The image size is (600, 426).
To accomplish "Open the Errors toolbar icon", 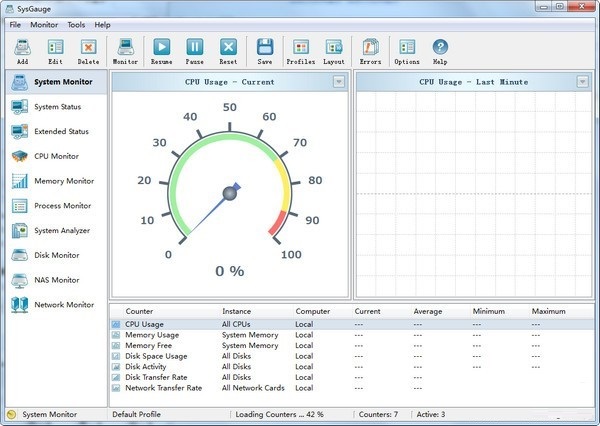I will click(370, 47).
